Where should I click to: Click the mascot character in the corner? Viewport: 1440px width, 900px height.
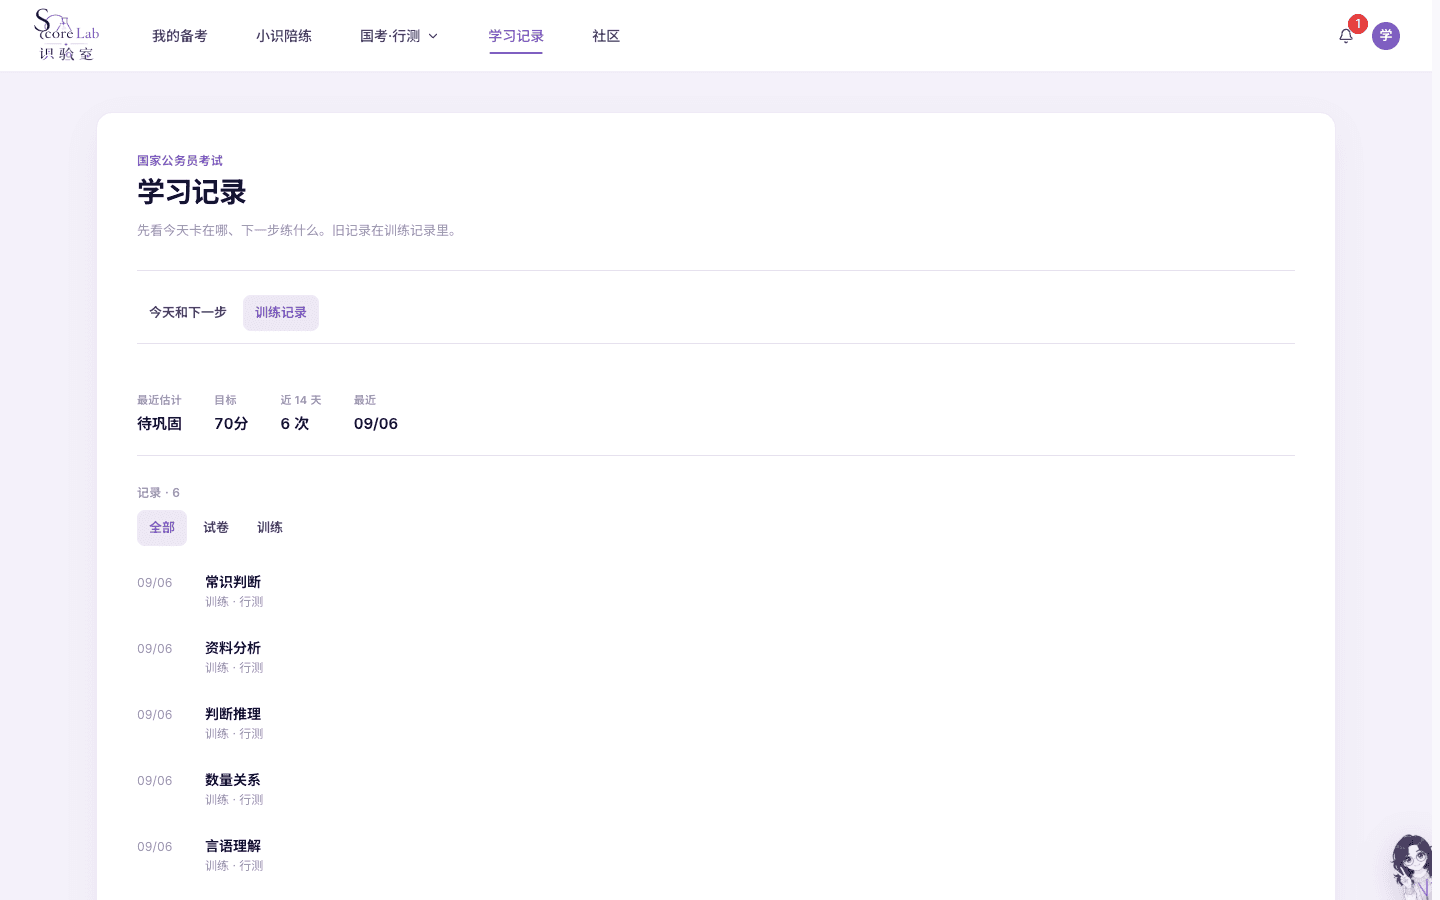pyautogui.click(x=1412, y=867)
